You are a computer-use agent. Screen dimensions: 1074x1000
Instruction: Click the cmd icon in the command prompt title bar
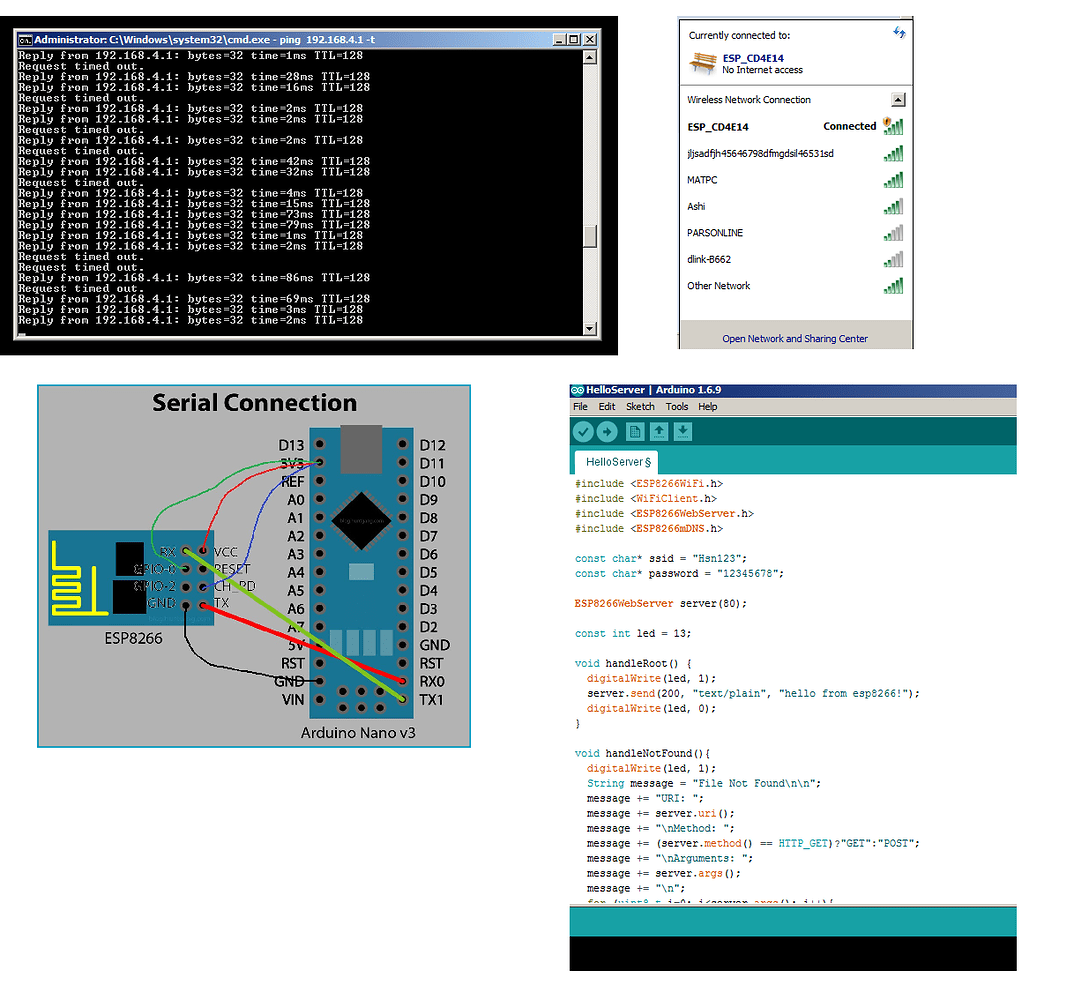(x=25, y=39)
